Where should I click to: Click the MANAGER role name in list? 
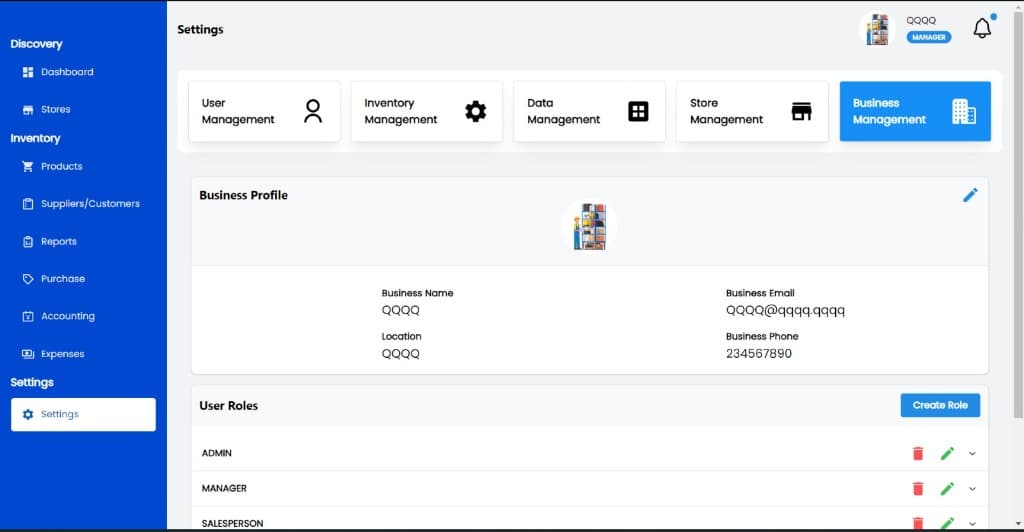(224, 488)
